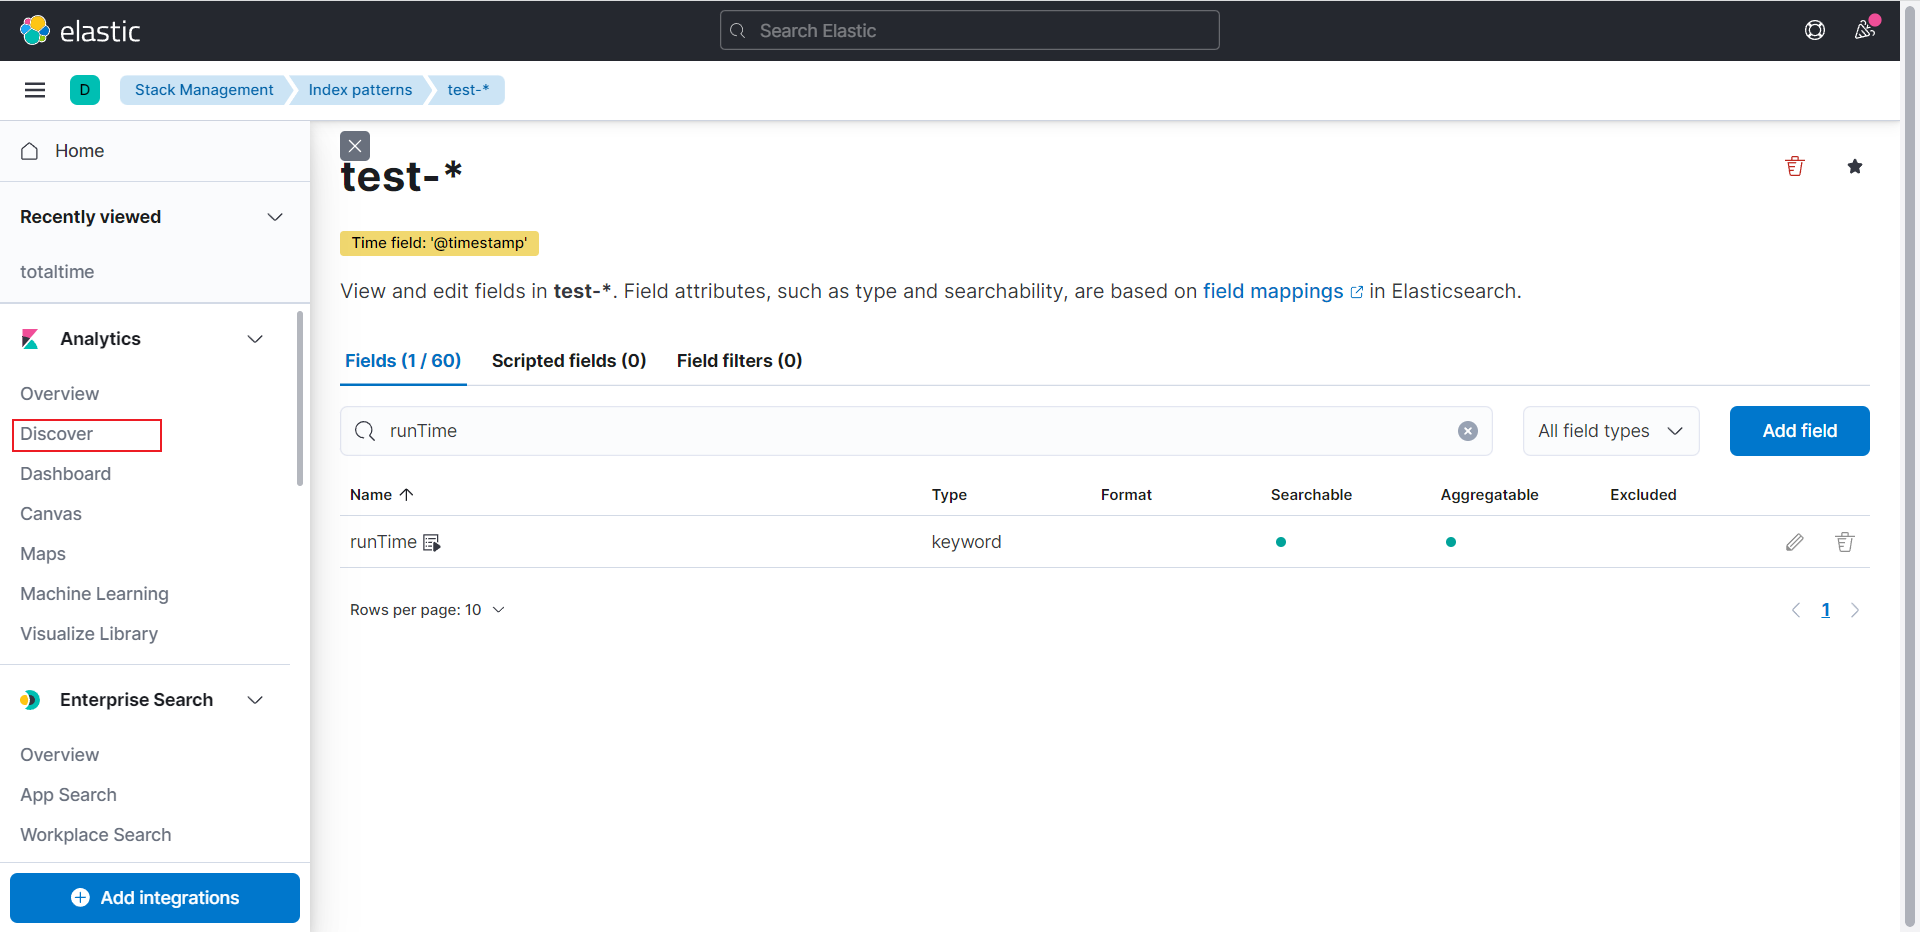The image size is (1920, 932).
Task: Click the Elastic logo
Action: pyautogui.click(x=80, y=31)
